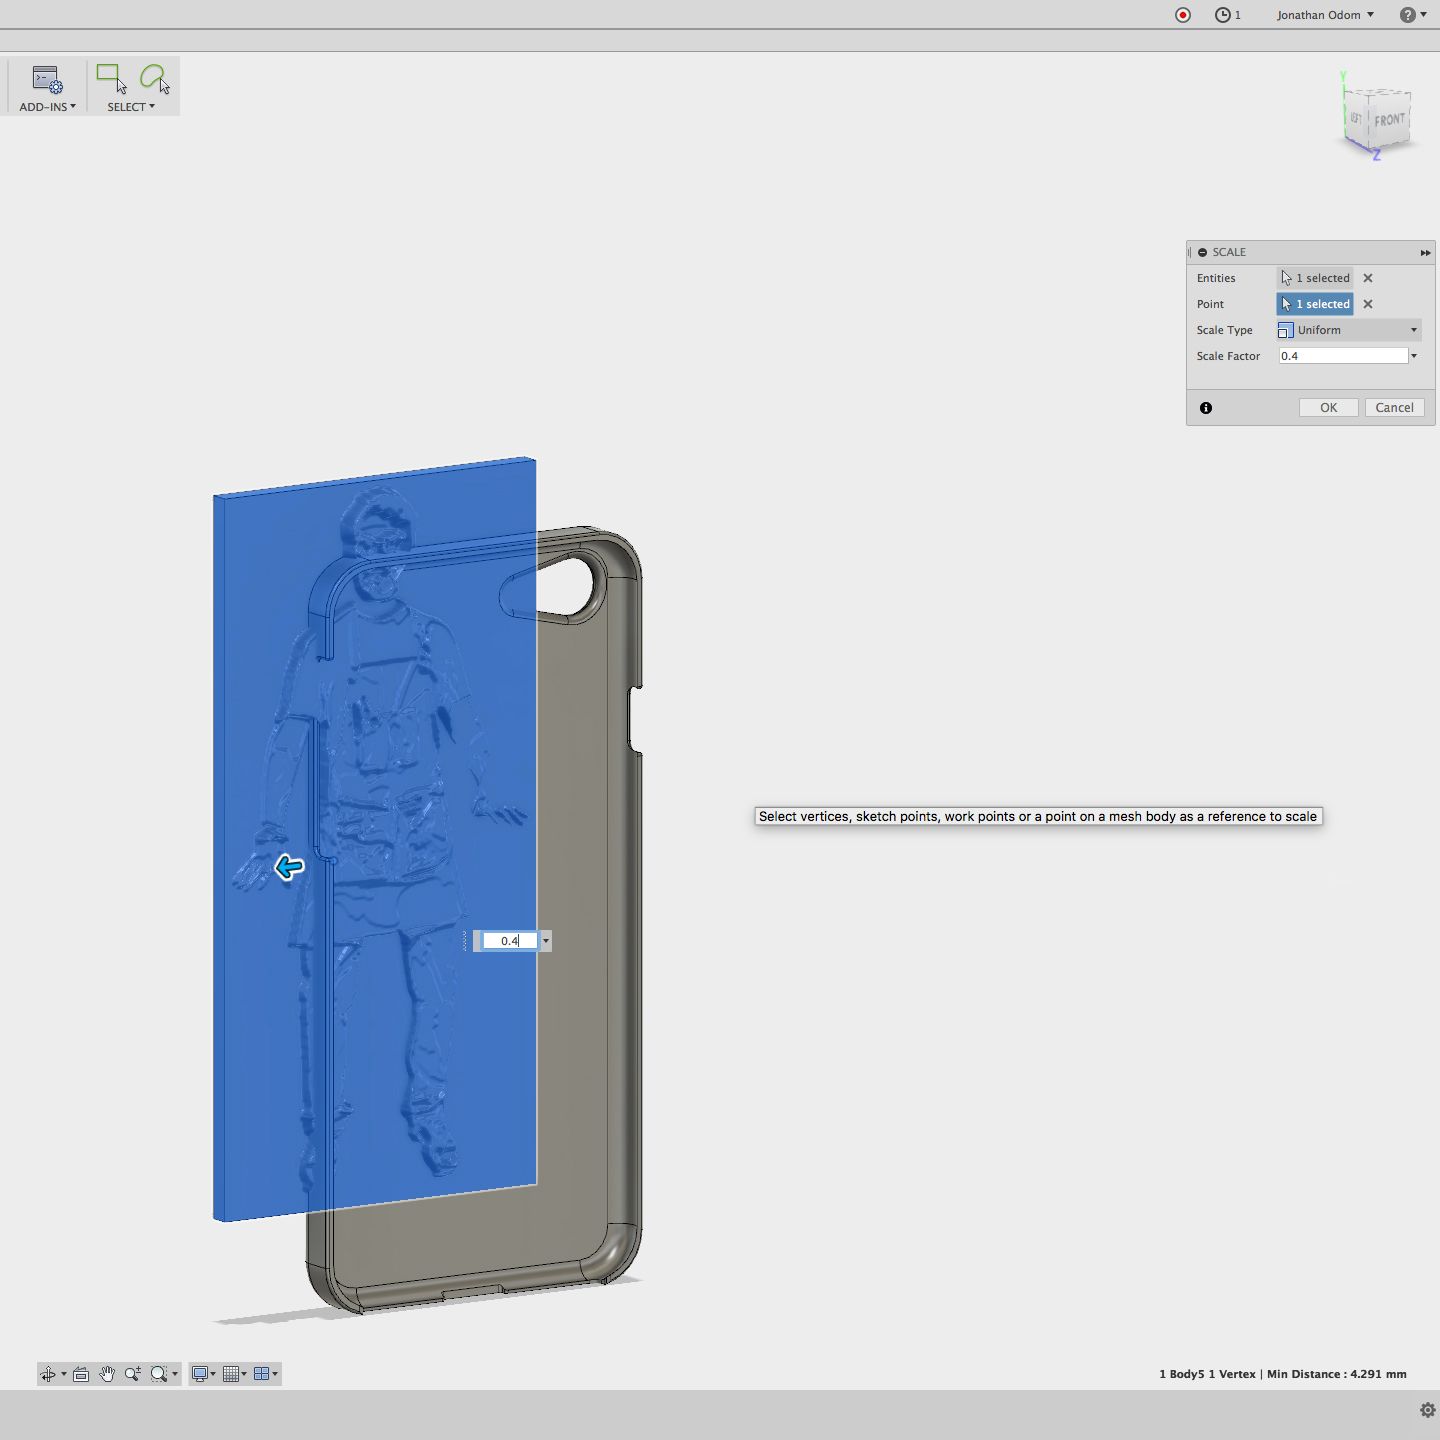Activate the Window Zoom tool
1440x1440 pixels.
[x=158, y=1373]
